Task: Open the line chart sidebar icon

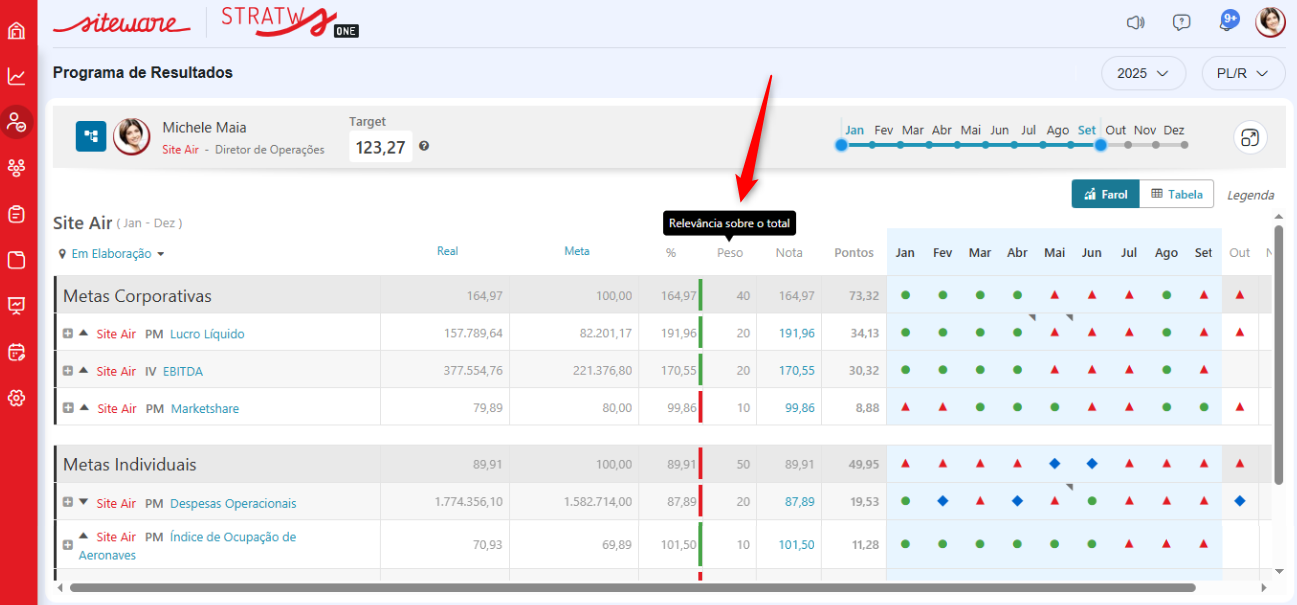Action: coord(16,77)
